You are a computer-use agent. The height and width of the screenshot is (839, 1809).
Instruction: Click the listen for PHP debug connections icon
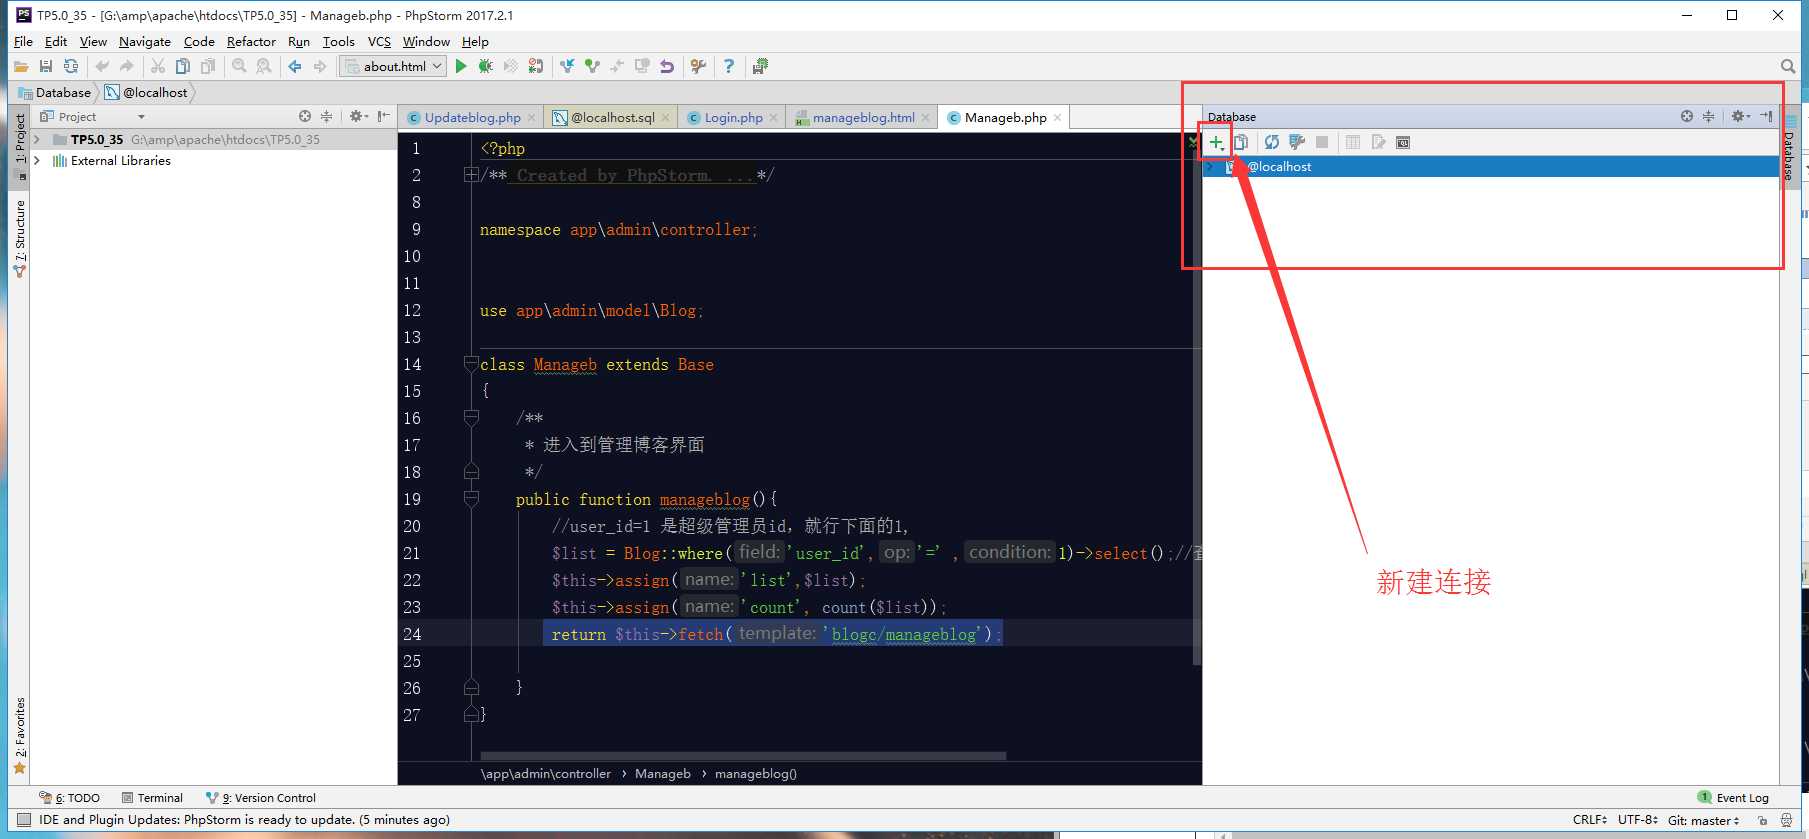pos(536,66)
